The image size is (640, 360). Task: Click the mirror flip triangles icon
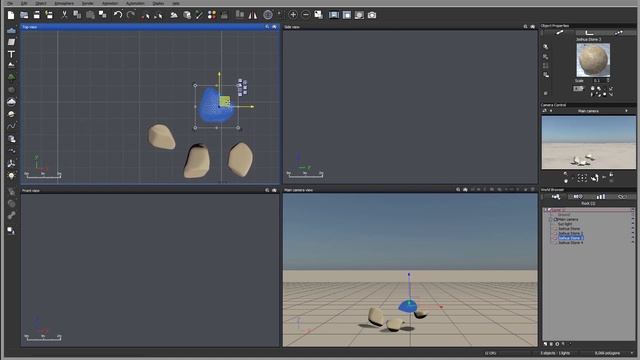point(253,15)
